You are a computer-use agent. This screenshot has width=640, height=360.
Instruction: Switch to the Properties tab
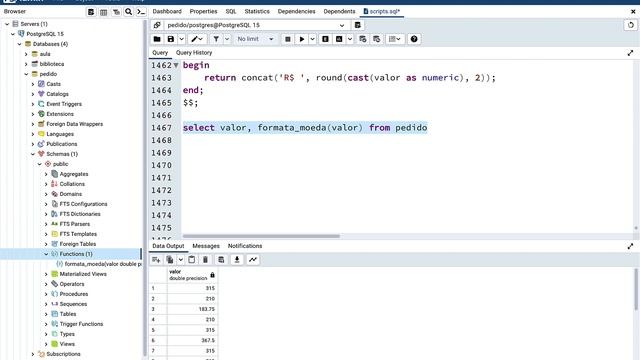coord(203,11)
